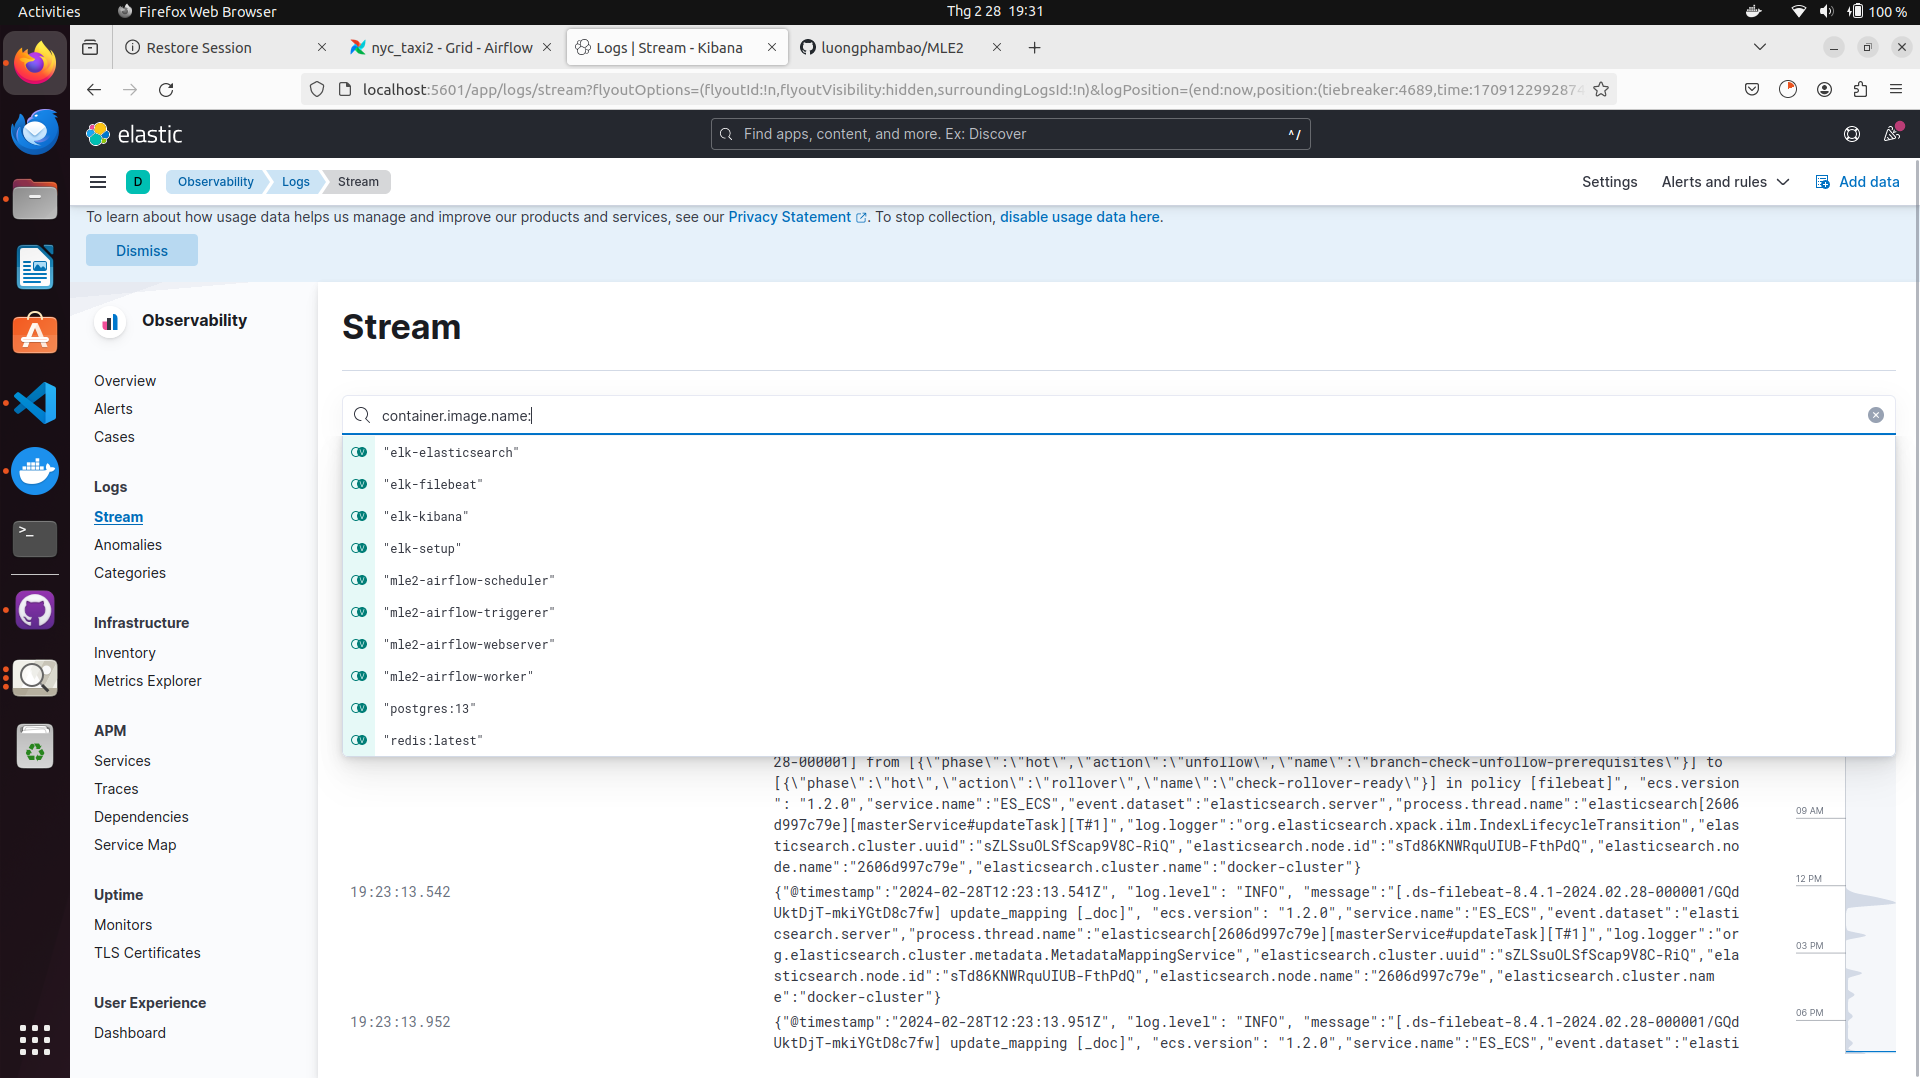Screen dimensions: 1920x1078
Task: Open GitHub Desktop from the dock
Action: point(35,610)
